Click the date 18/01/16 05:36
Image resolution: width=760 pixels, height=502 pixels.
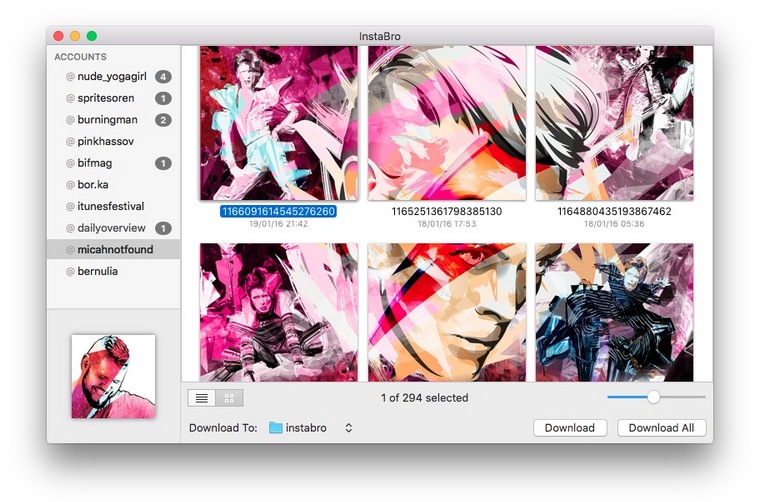pos(615,224)
